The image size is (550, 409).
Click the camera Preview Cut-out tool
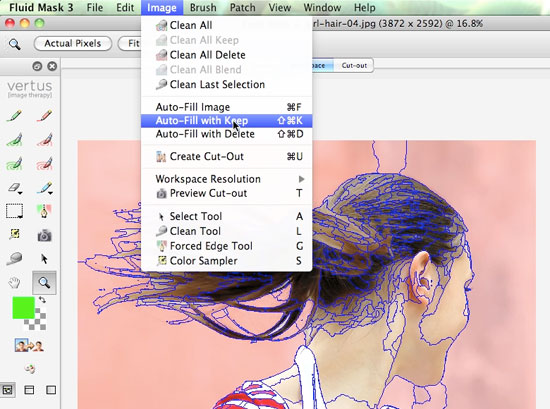tap(44, 236)
